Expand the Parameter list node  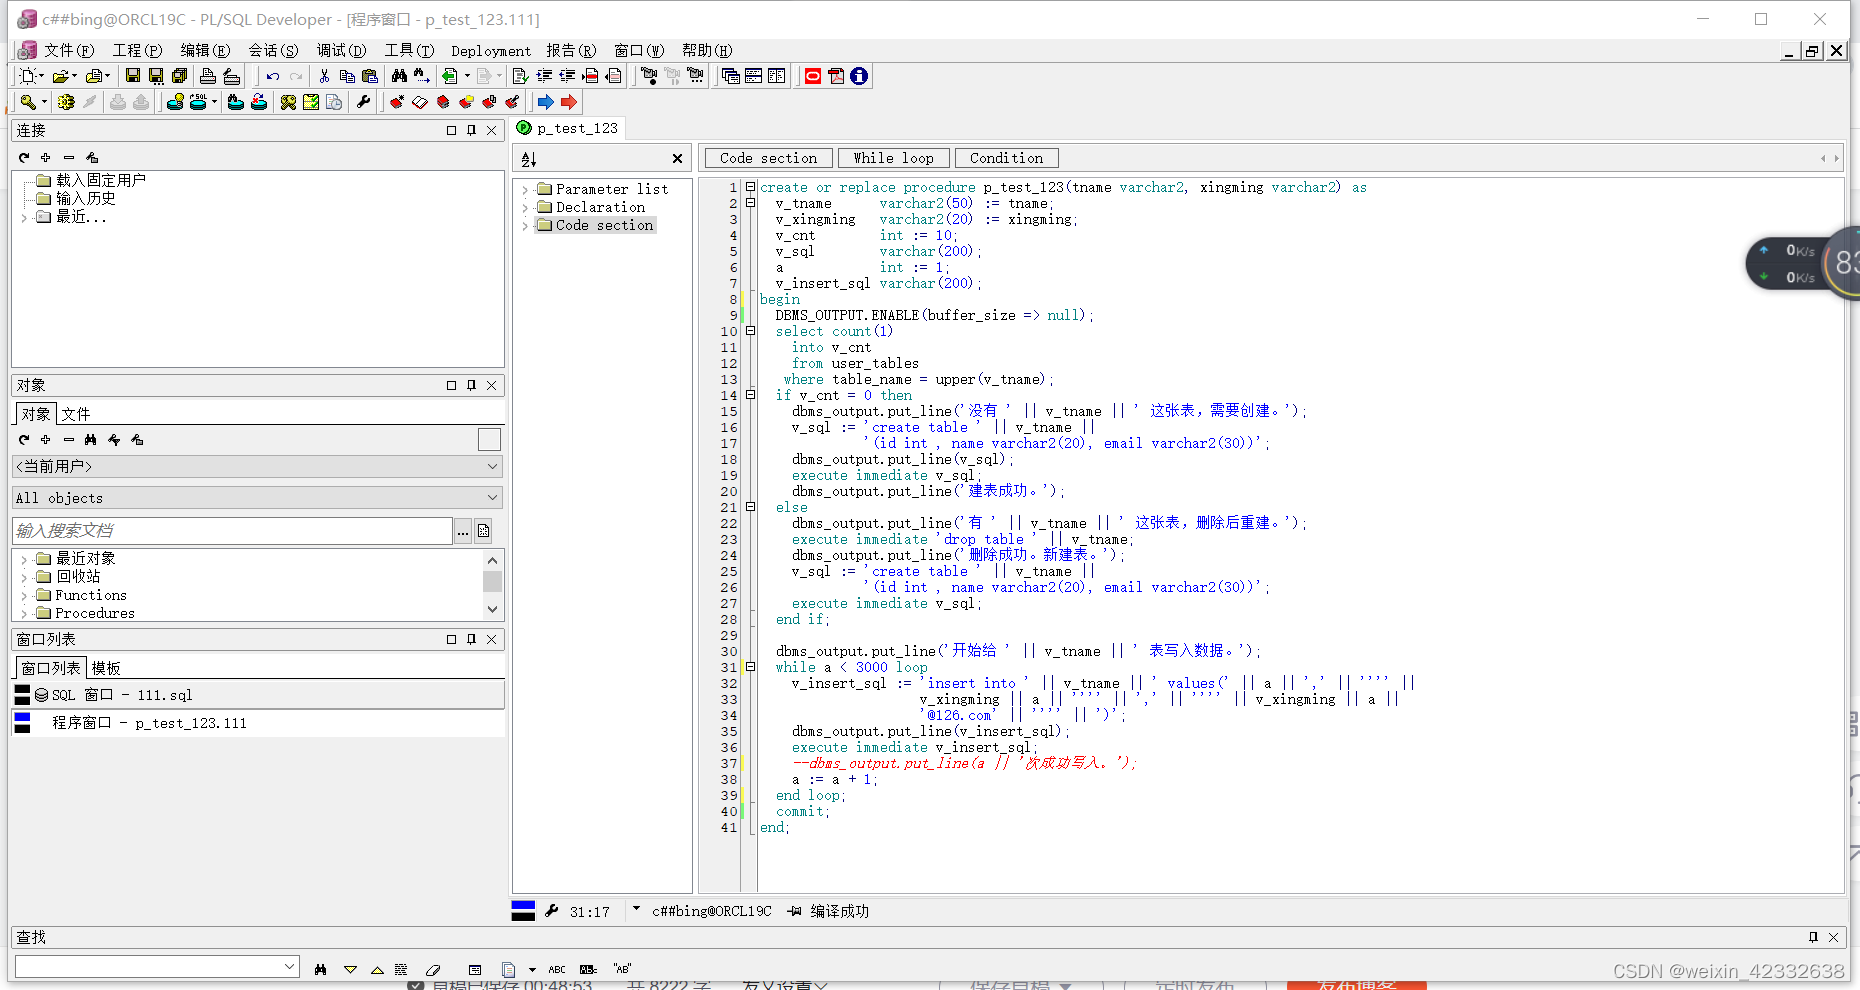click(x=525, y=189)
